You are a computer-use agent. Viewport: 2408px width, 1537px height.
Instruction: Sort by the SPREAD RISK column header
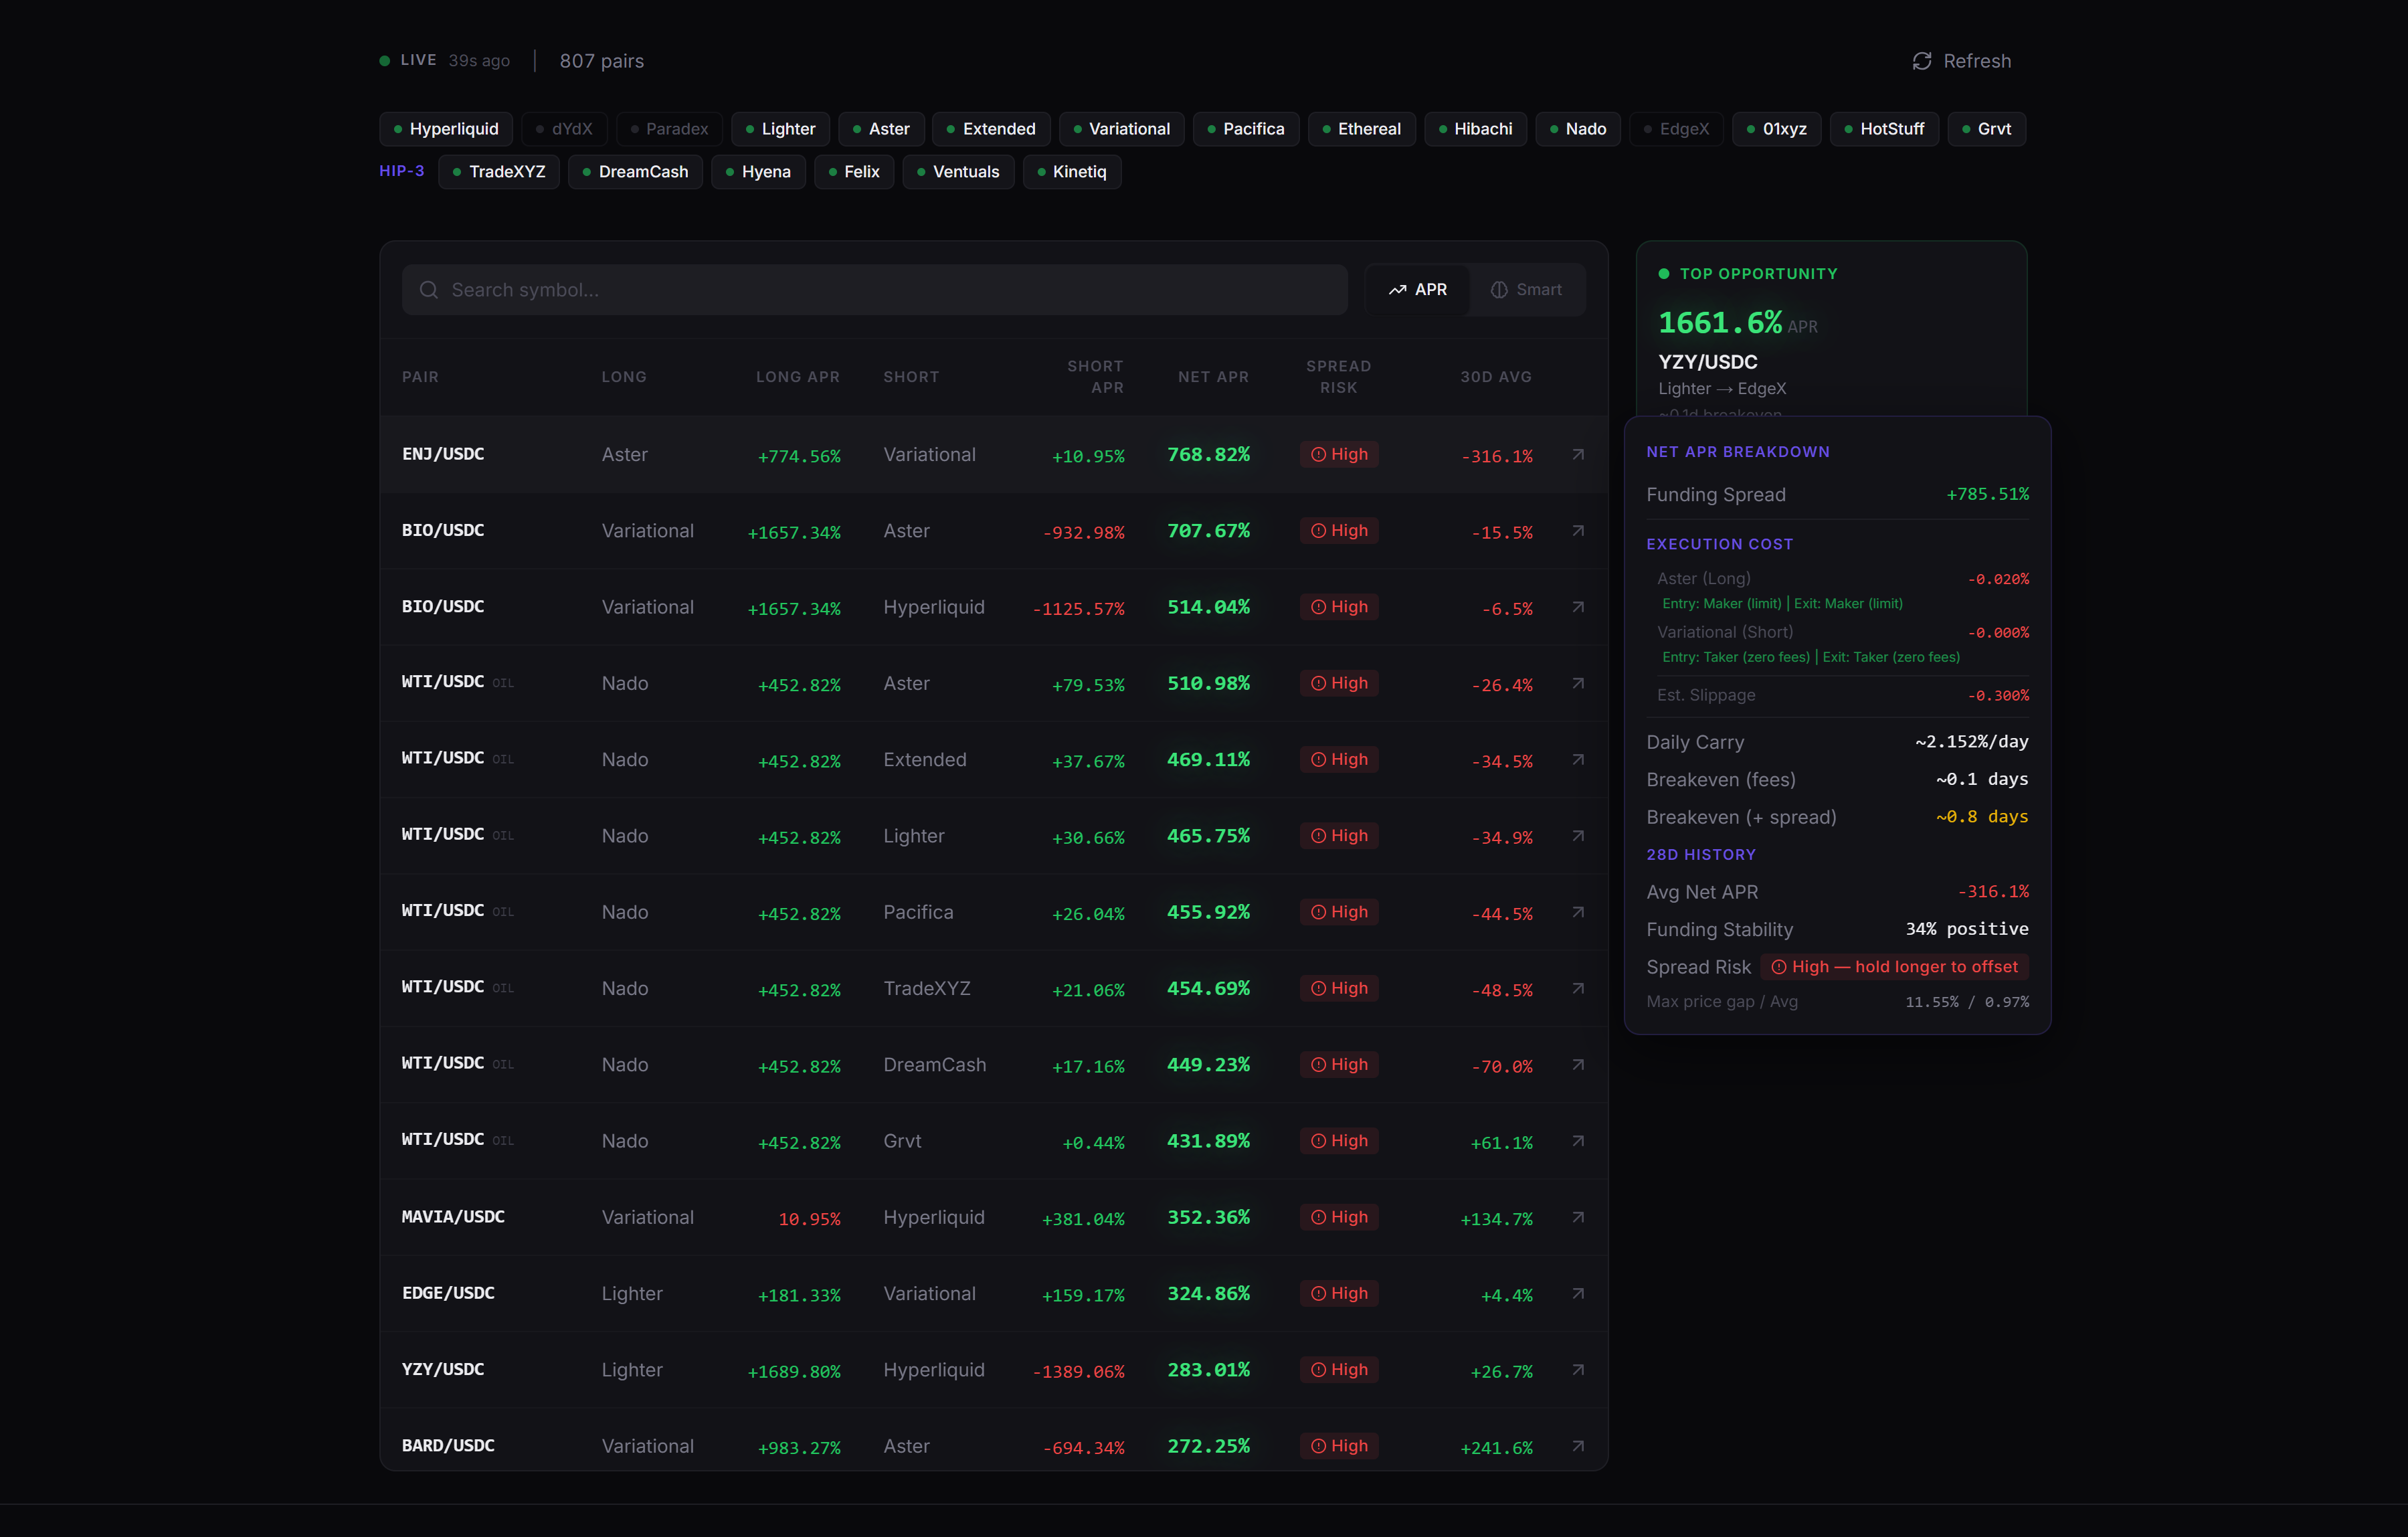pos(1338,377)
